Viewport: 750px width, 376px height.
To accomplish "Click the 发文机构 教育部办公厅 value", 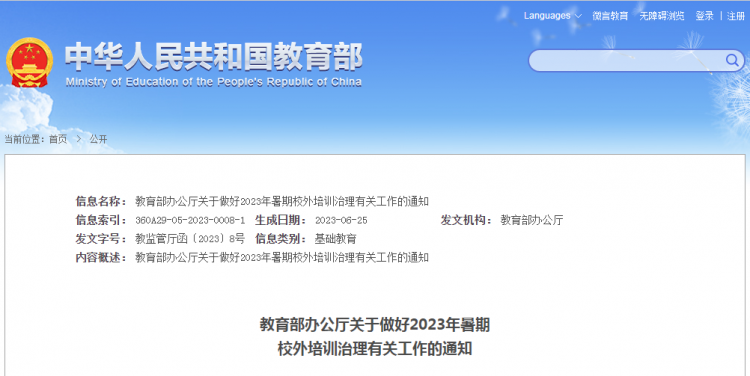I will [x=532, y=220].
